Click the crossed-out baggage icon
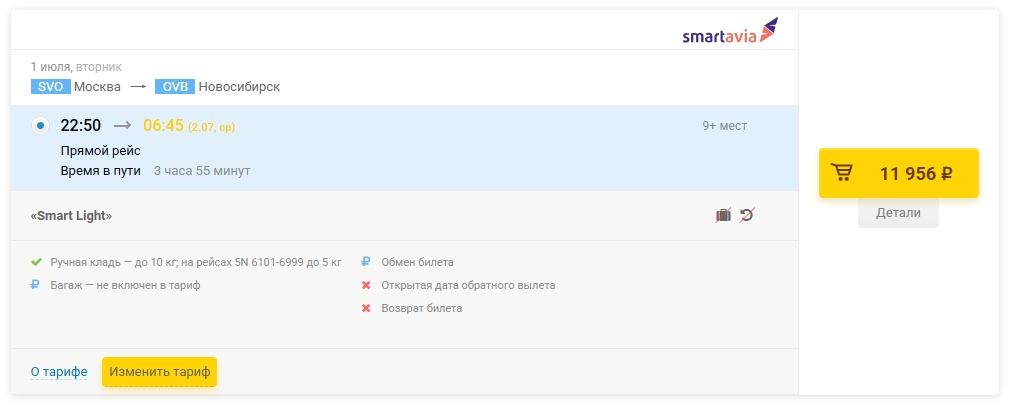This screenshot has height=407, width=1010. coord(723,215)
